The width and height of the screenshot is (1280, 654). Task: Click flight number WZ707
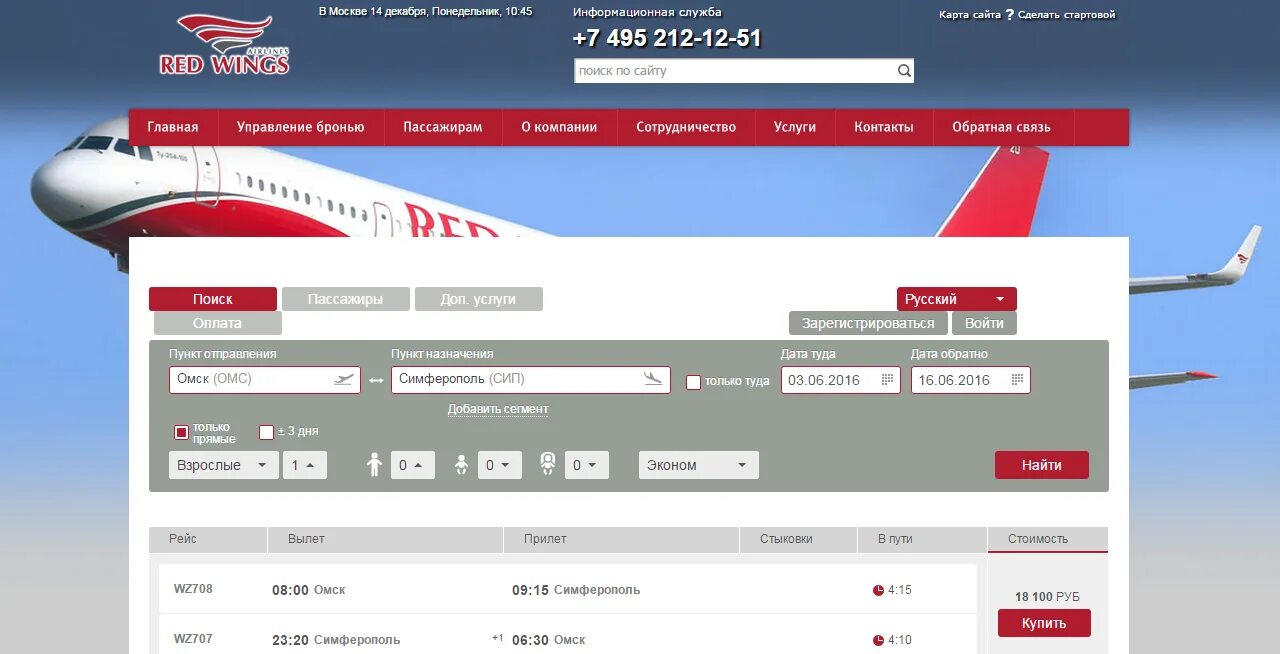coord(193,639)
